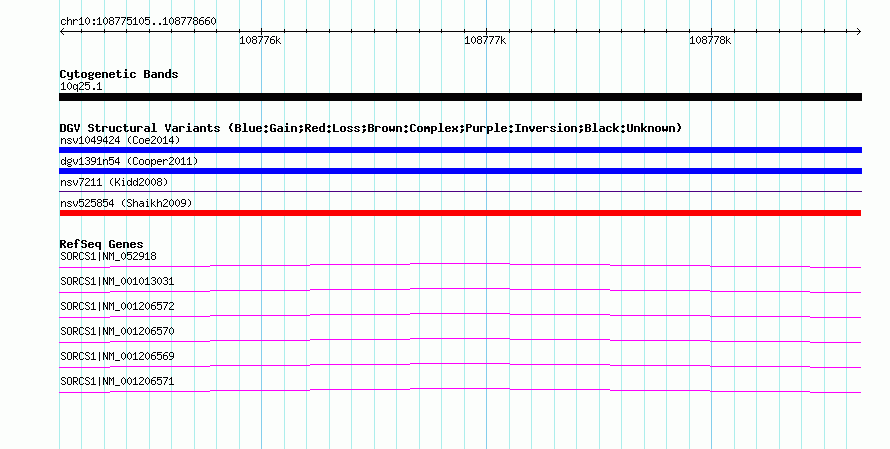The width and height of the screenshot is (890, 449).
Task: Click the RefSeq Genes track title
Action: [x=101, y=244]
